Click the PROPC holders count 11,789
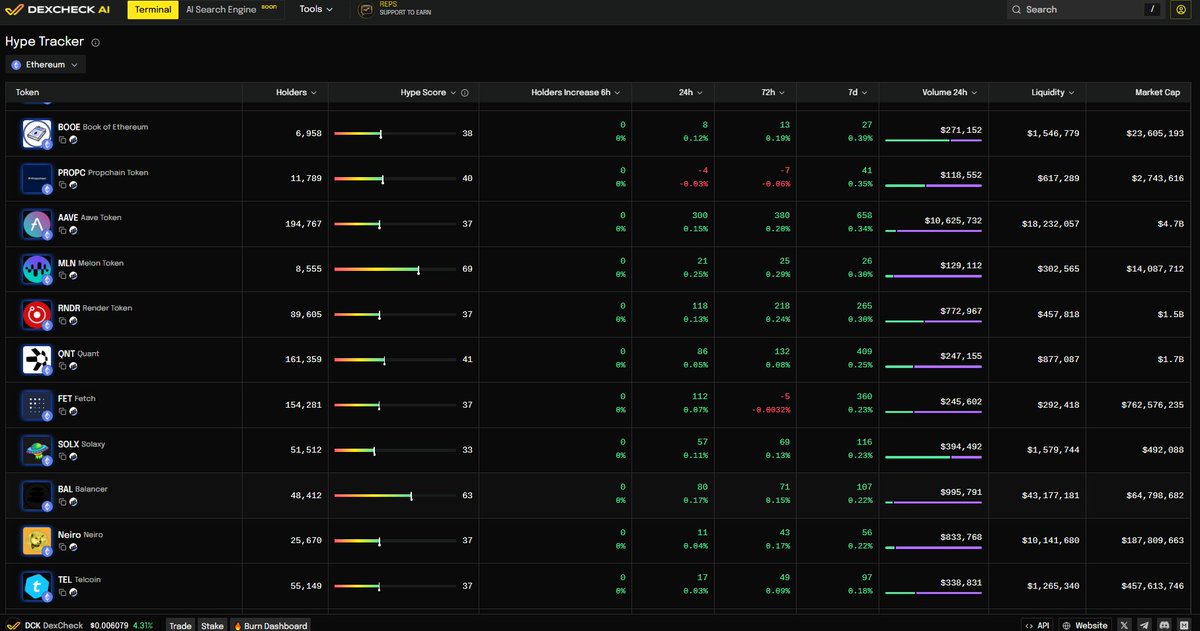Viewport: 1200px width, 631px height. 306,179
